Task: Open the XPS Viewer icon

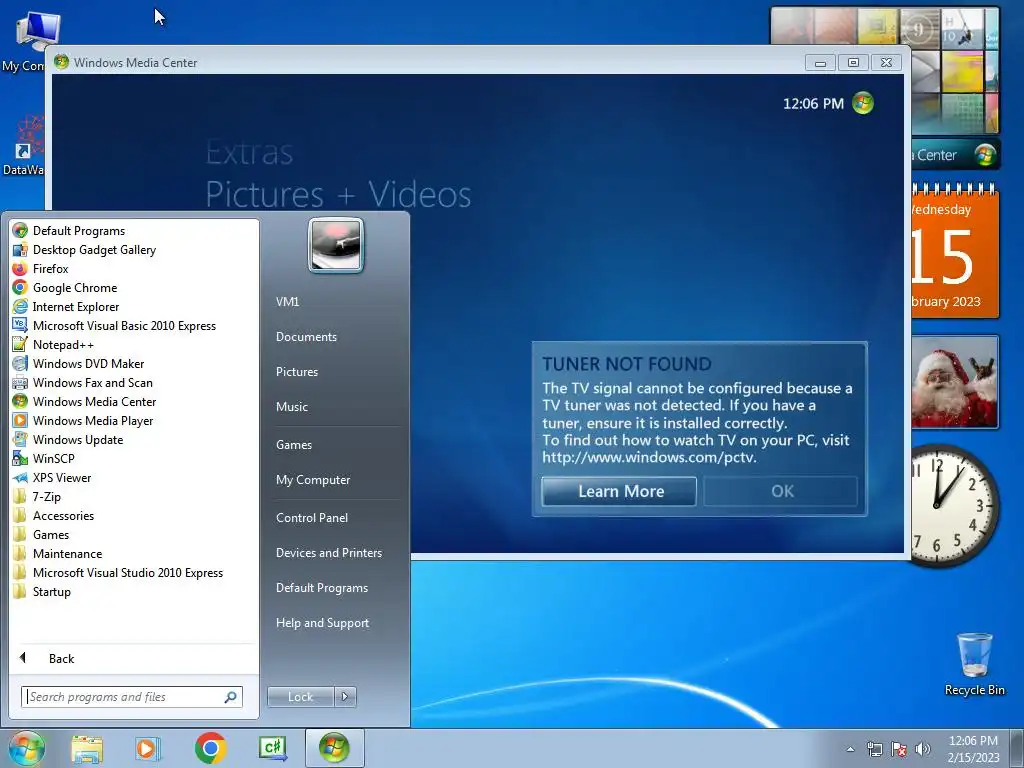Action: pos(20,477)
